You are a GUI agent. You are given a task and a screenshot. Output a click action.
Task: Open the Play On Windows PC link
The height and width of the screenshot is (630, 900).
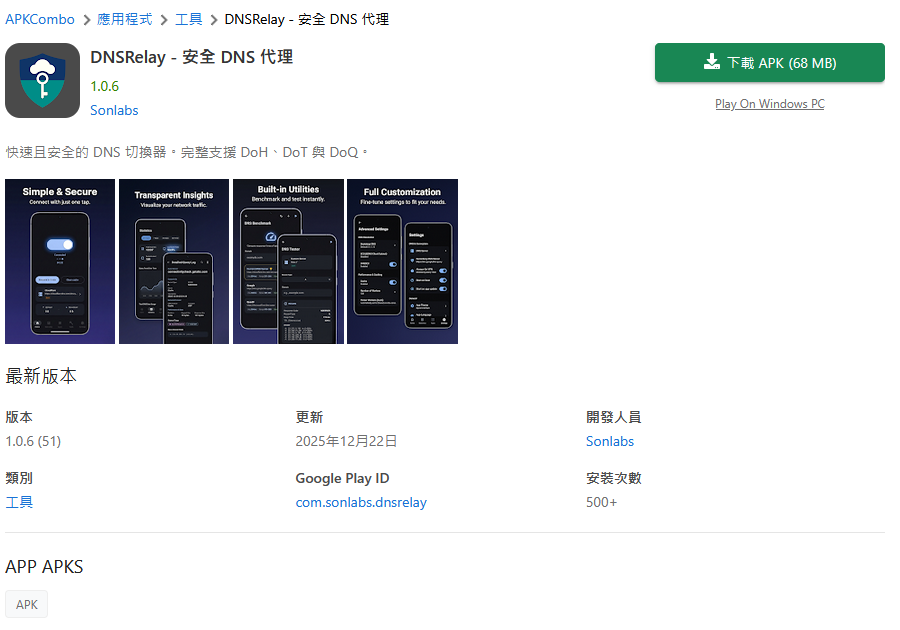(x=769, y=104)
